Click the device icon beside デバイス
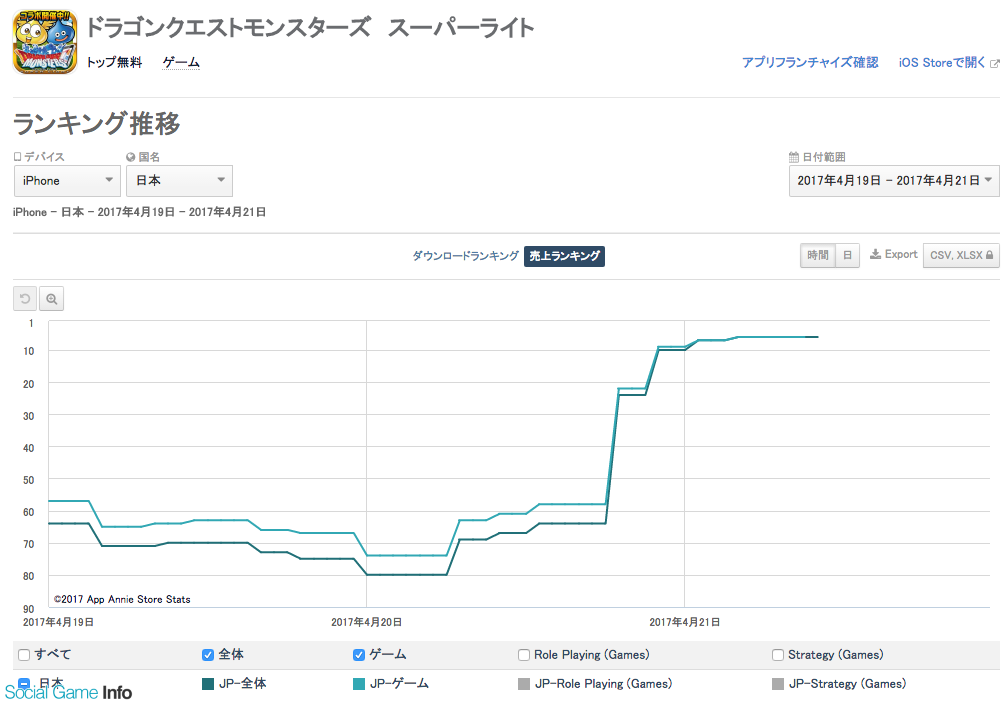 pos(17,157)
